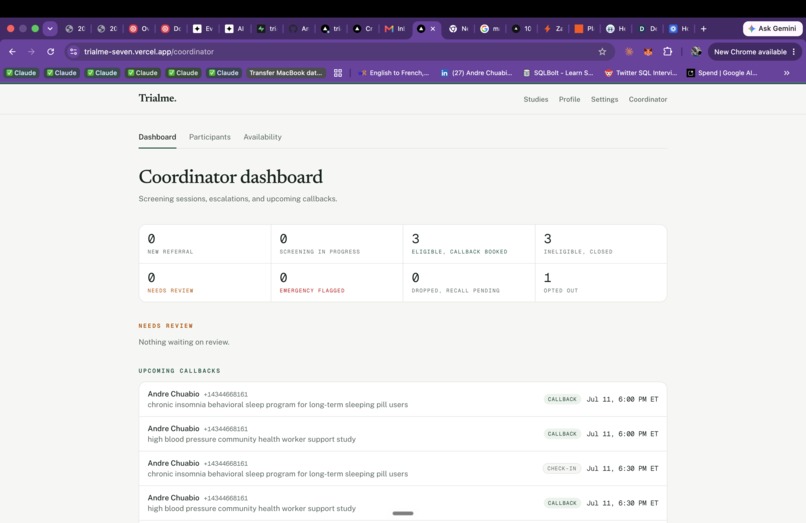Open the Chrome three-dot menu
The width and height of the screenshot is (806, 523).
coord(794,51)
